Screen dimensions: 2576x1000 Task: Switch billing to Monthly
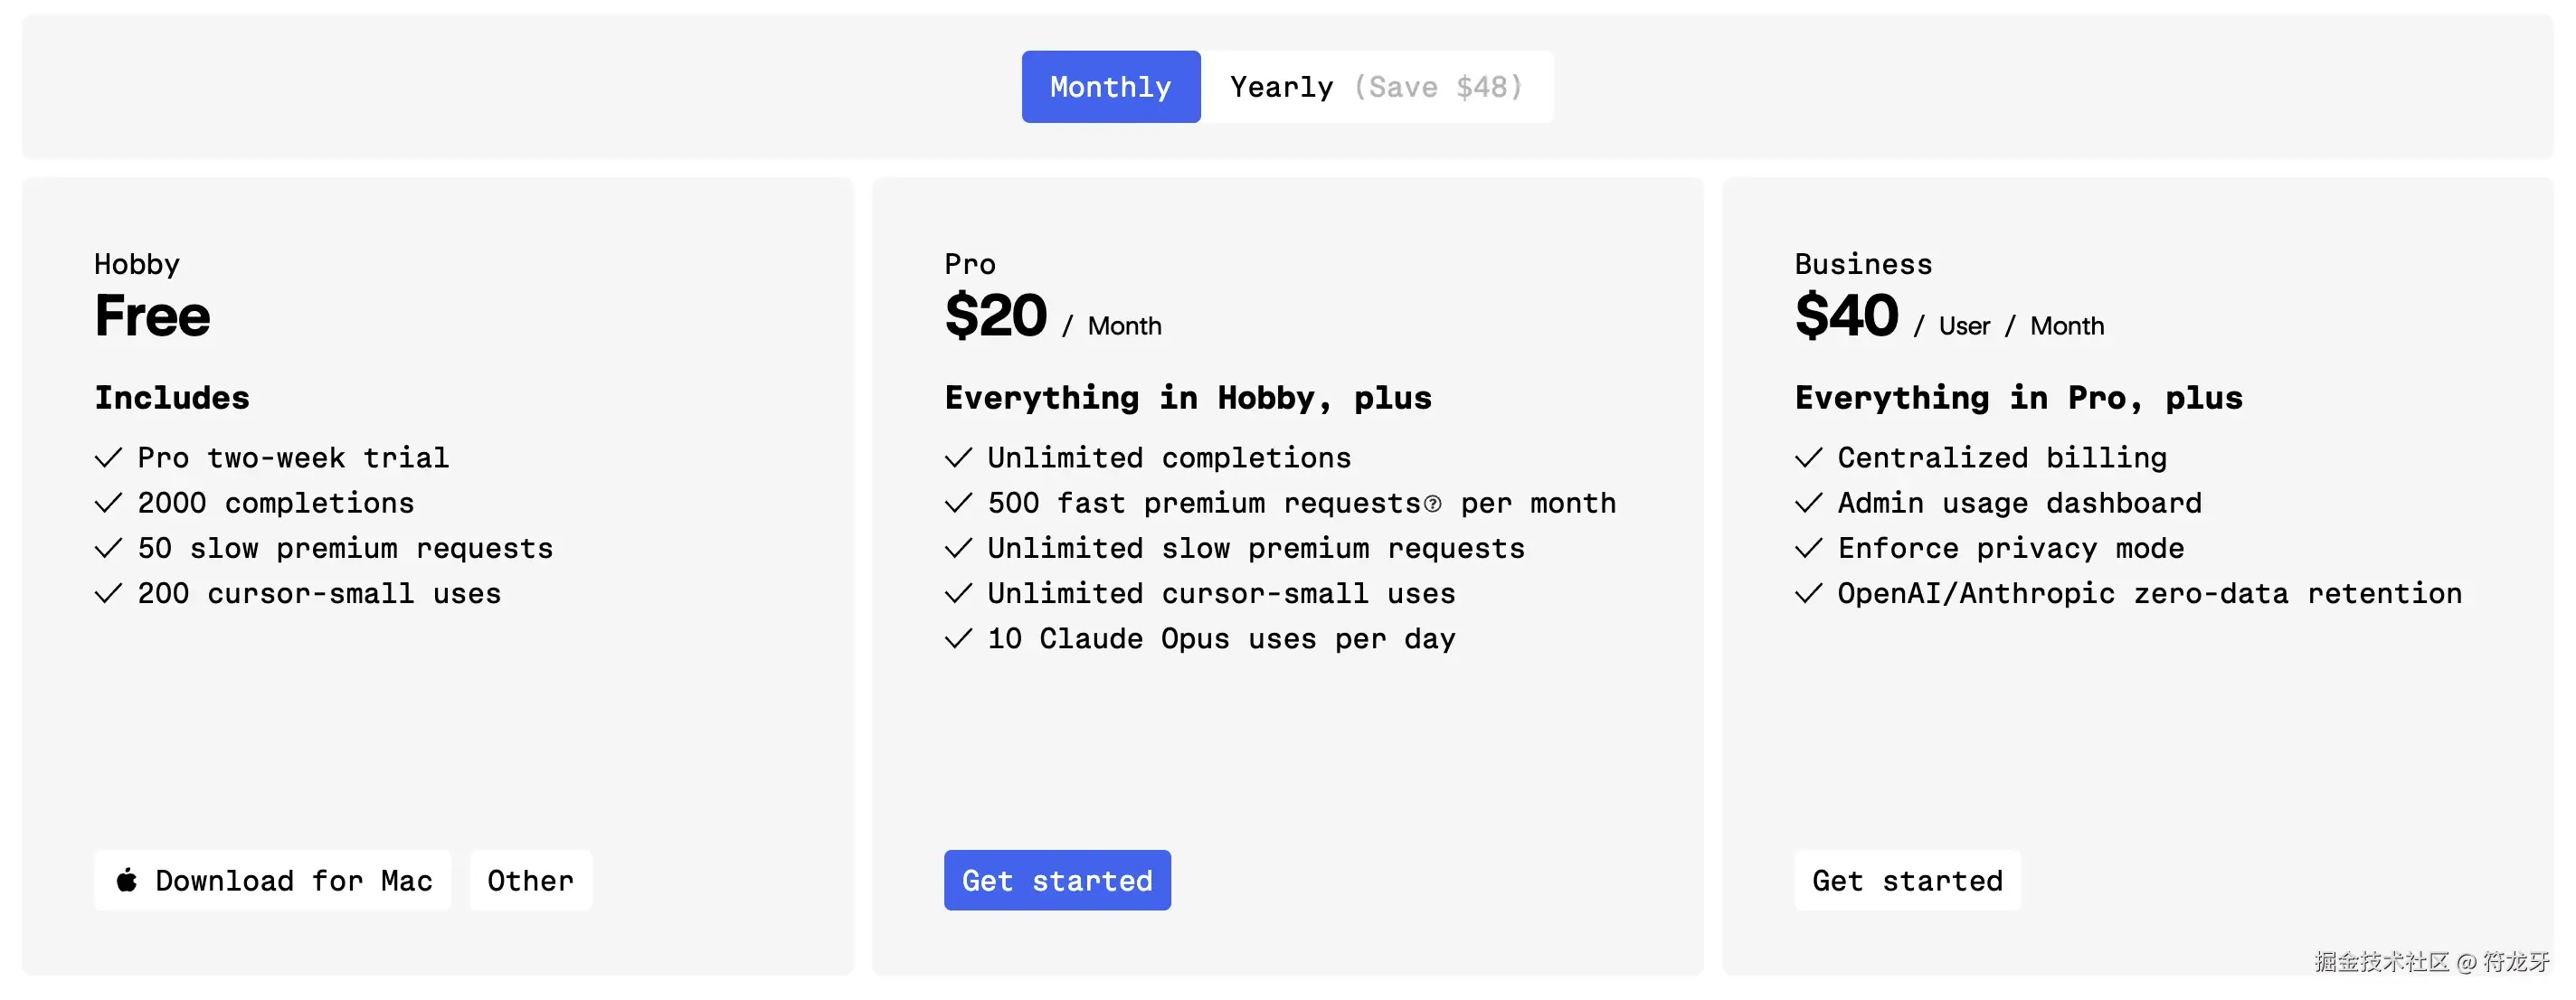(1110, 87)
